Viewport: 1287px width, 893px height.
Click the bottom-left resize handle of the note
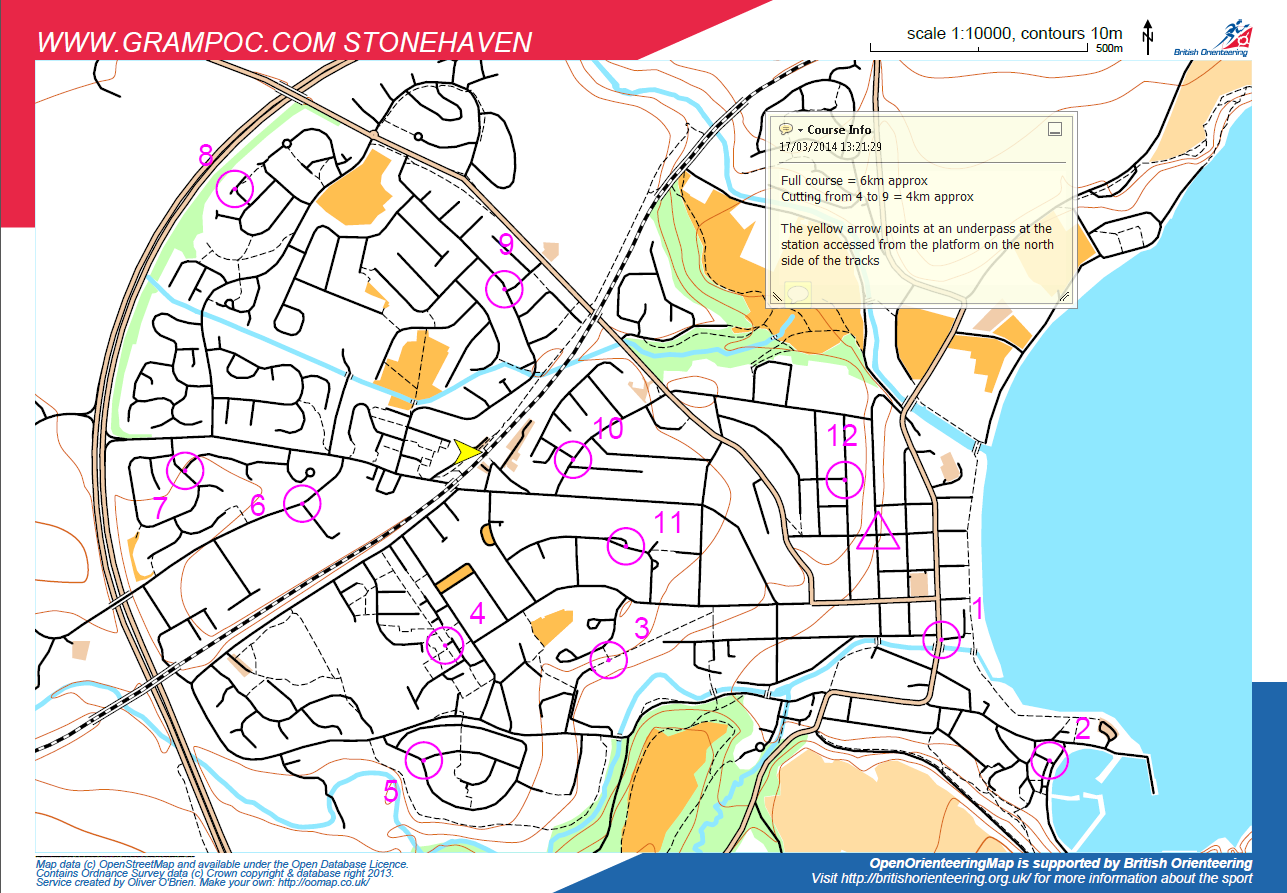[776, 296]
